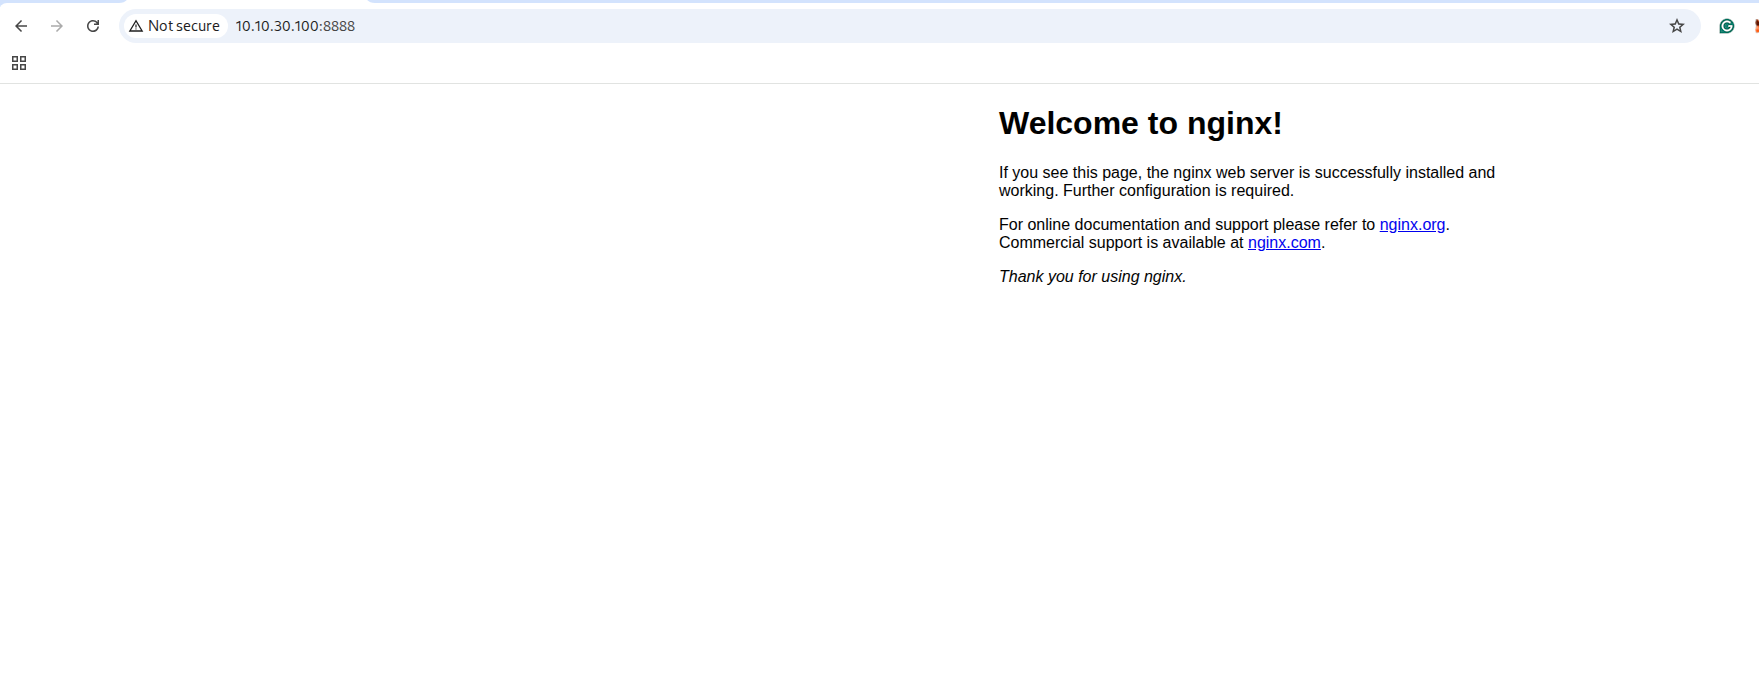Click the forward navigation arrow
Image resolution: width=1759 pixels, height=688 pixels.
[57, 26]
